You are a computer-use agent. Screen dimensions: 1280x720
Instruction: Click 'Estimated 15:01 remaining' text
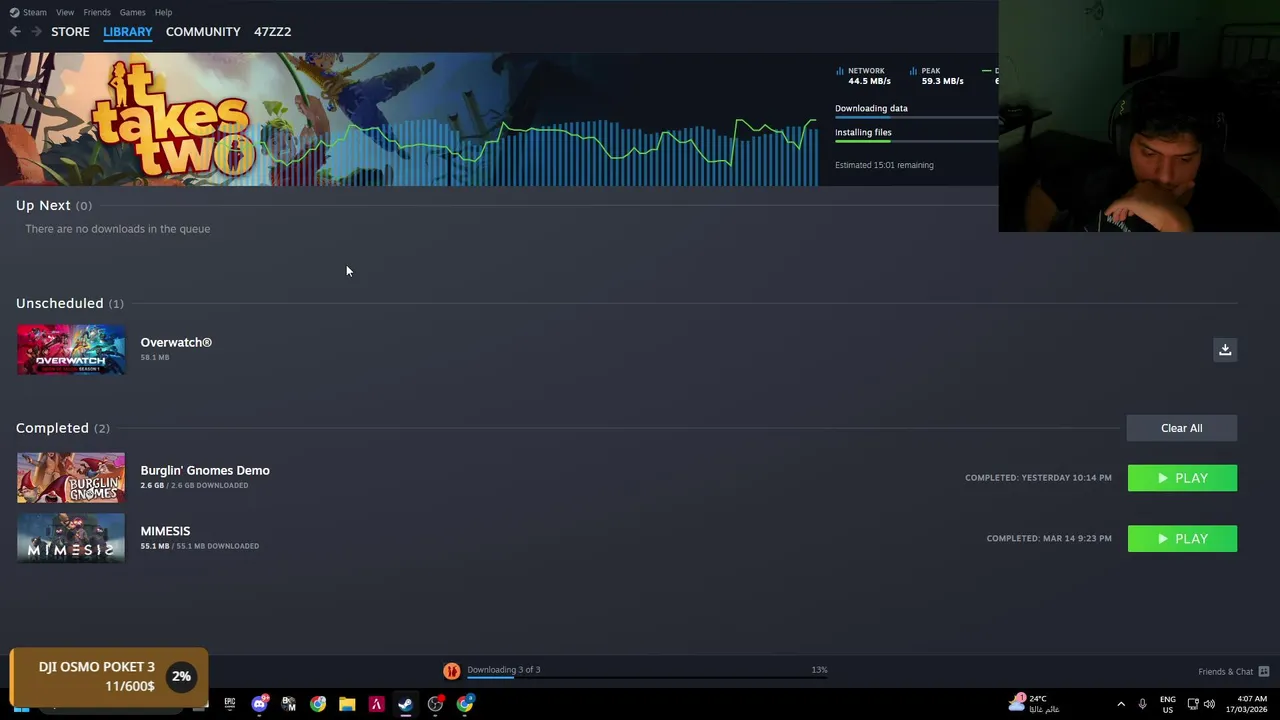[884, 165]
